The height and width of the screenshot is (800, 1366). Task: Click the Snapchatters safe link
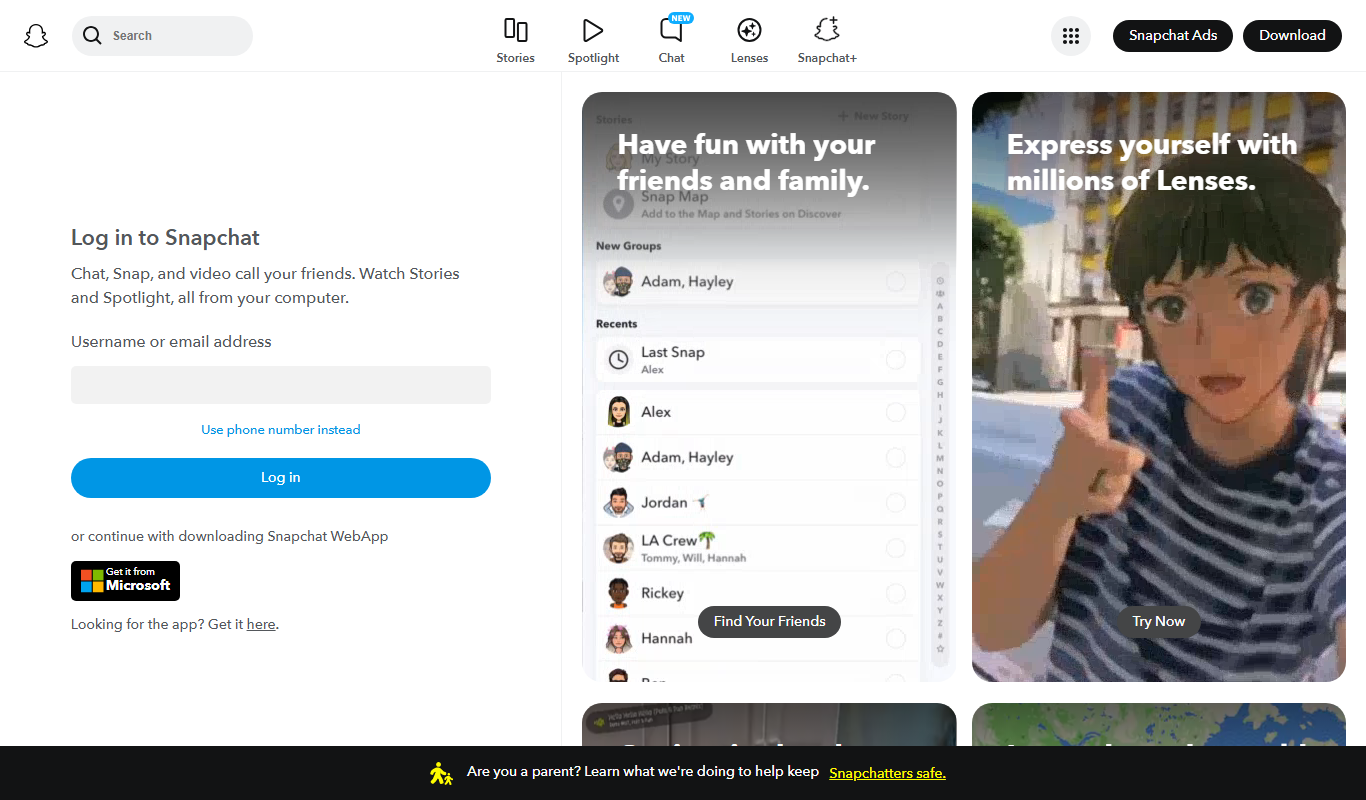(887, 773)
